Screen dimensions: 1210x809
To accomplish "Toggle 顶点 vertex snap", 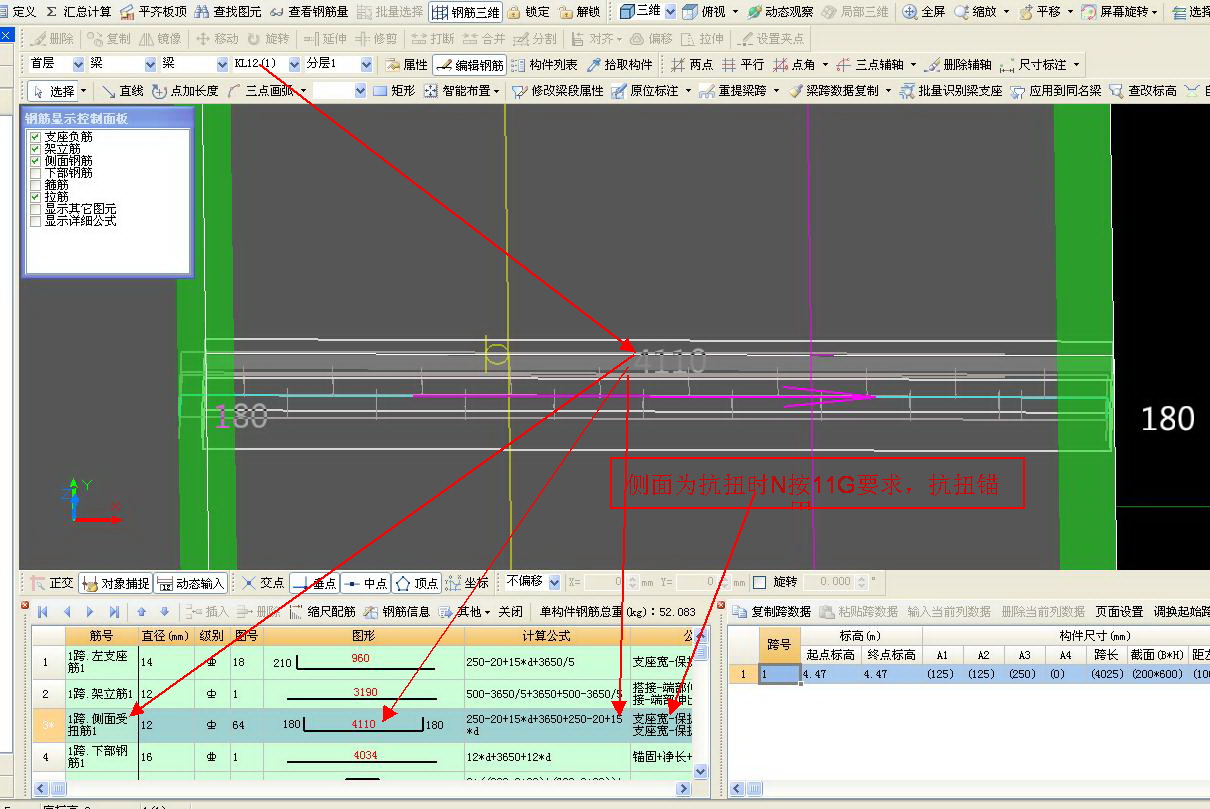I will pos(417,583).
